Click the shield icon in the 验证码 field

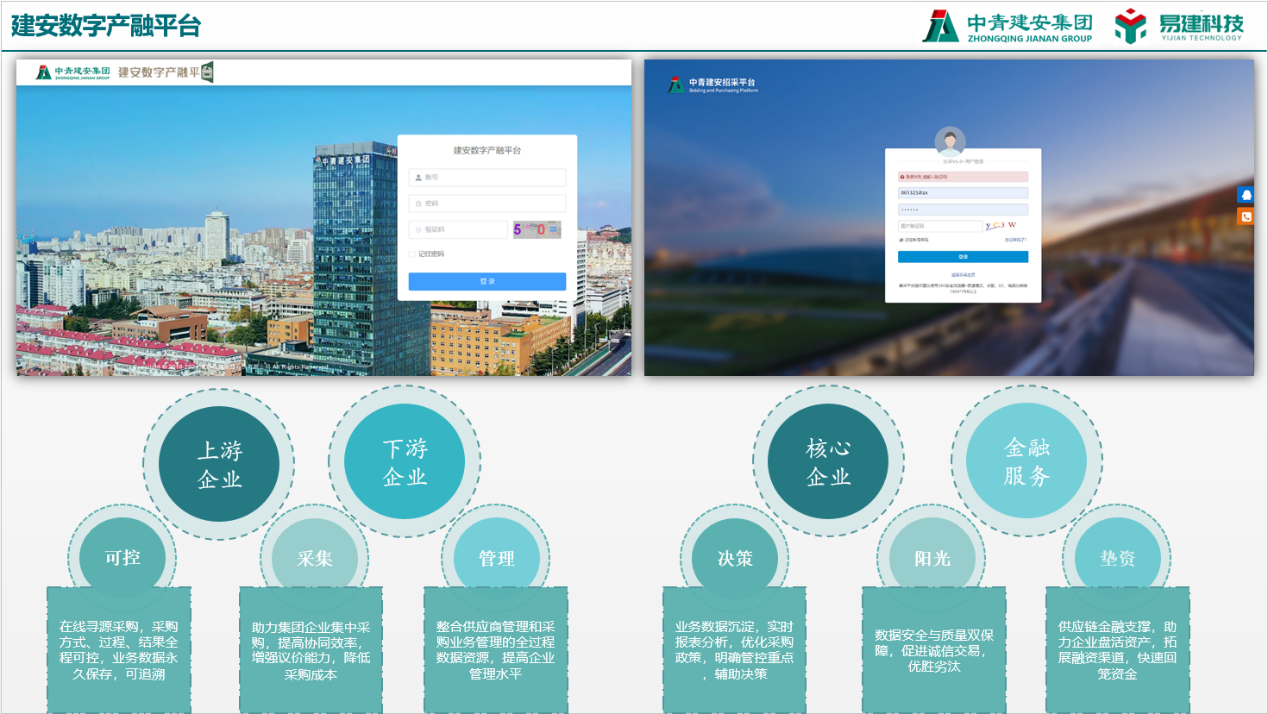point(418,229)
